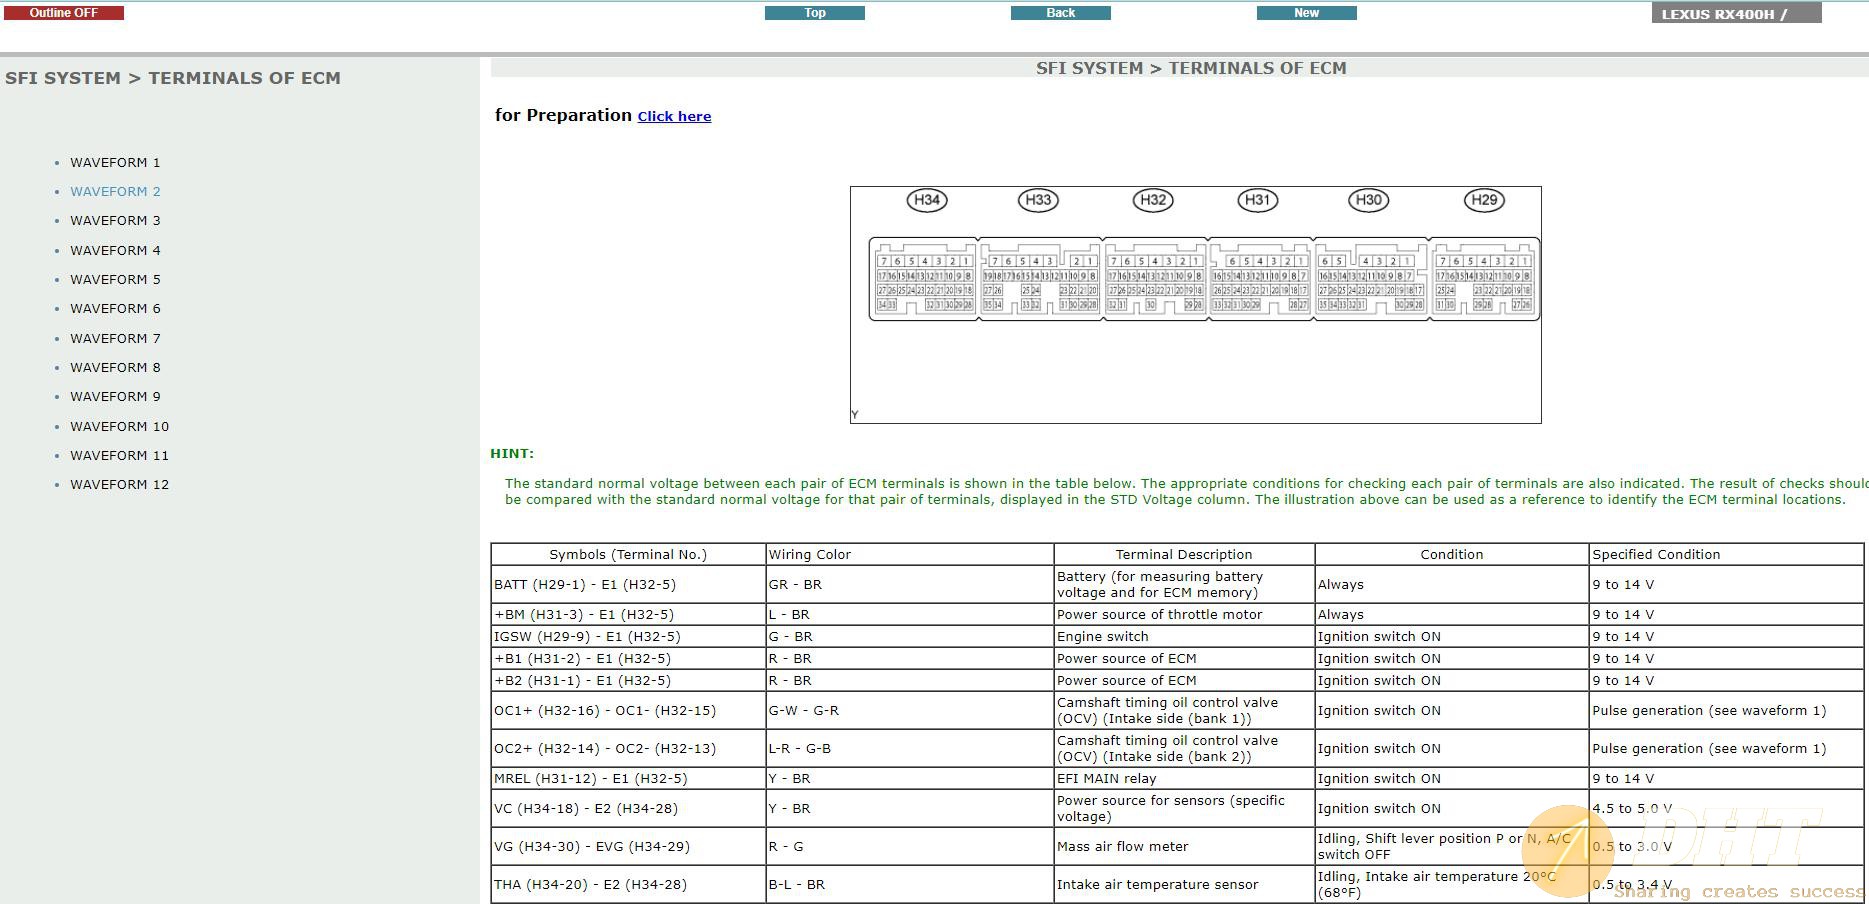
Task: Select the BATT (H29-1) - E1 (H32-5) cell
Action: 628,584
